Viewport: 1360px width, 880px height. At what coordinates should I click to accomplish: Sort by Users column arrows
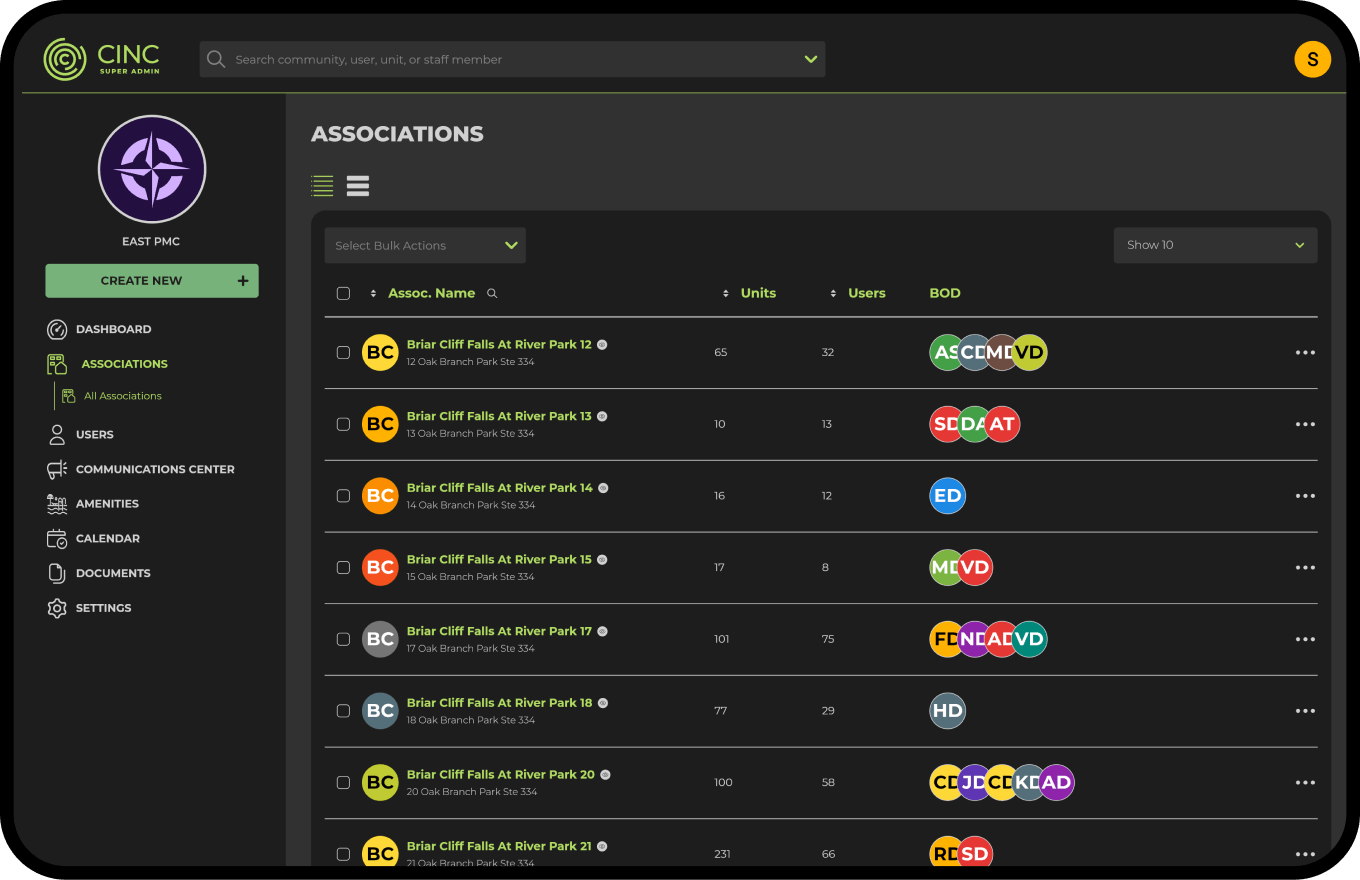click(x=833, y=293)
